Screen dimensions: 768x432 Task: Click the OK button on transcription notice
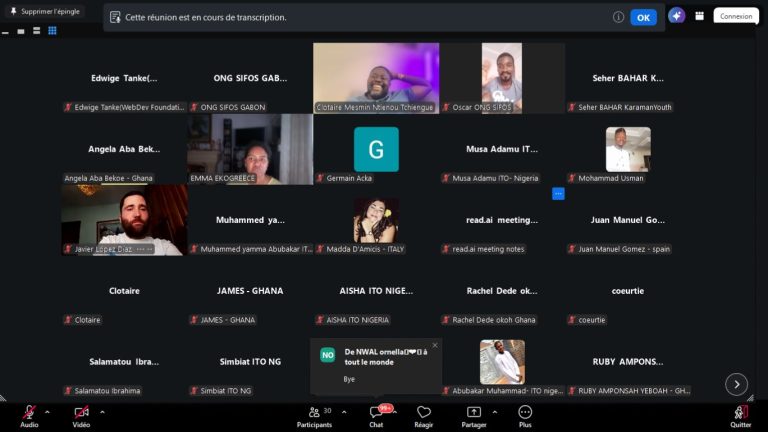tap(643, 18)
